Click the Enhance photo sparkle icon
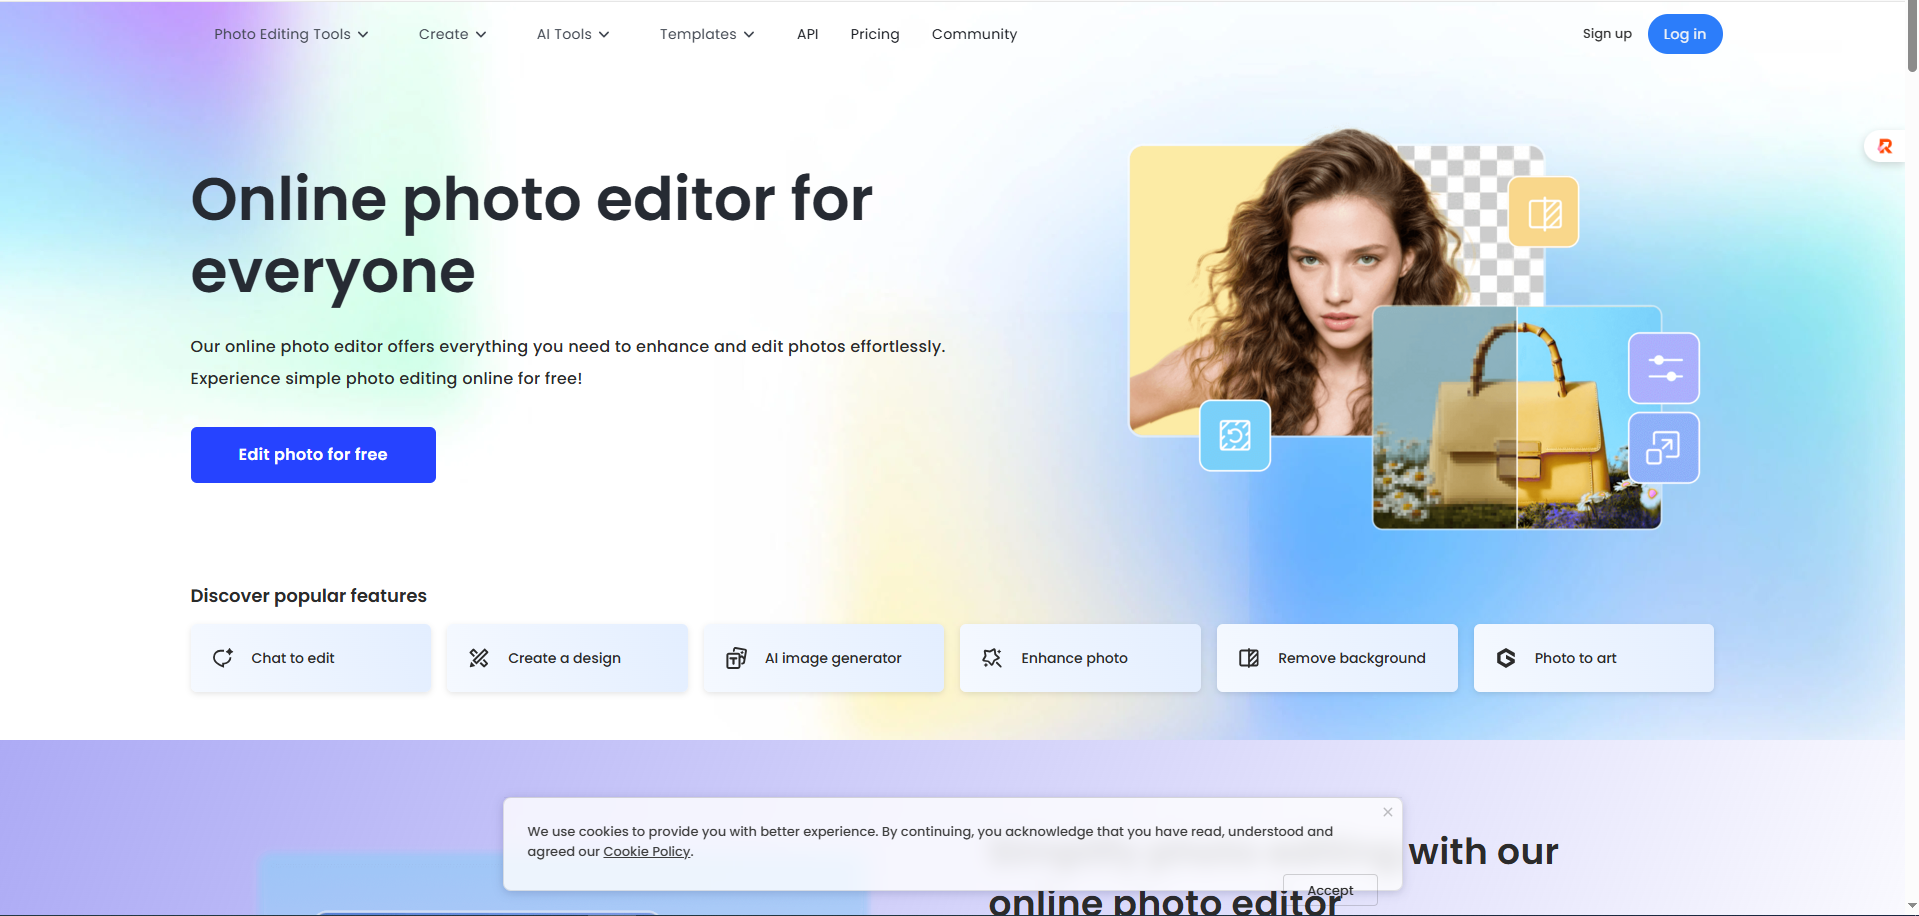 point(992,658)
